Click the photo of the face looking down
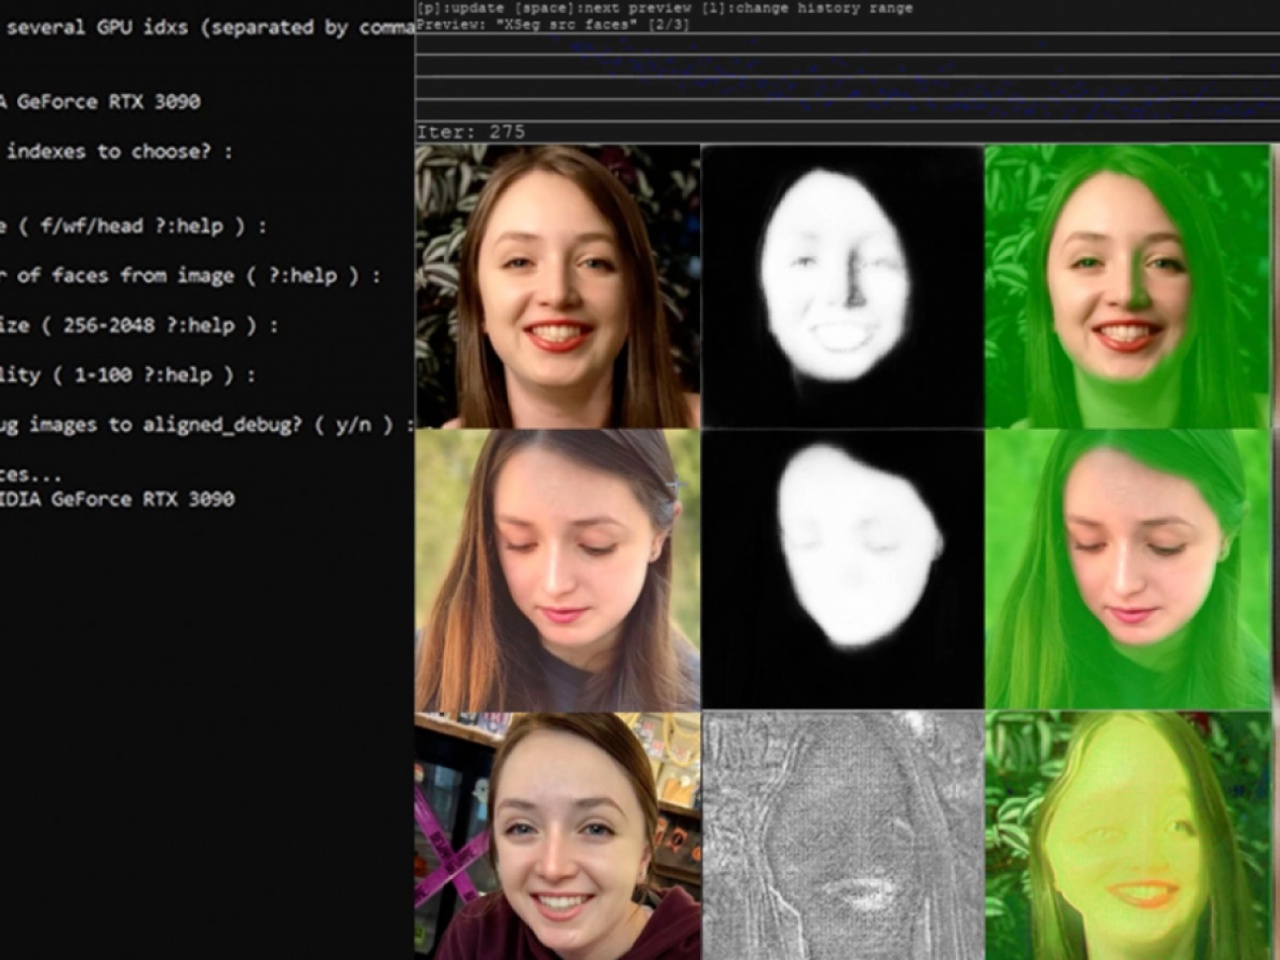Viewport: 1280px width, 960px height. tap(557, 570)
